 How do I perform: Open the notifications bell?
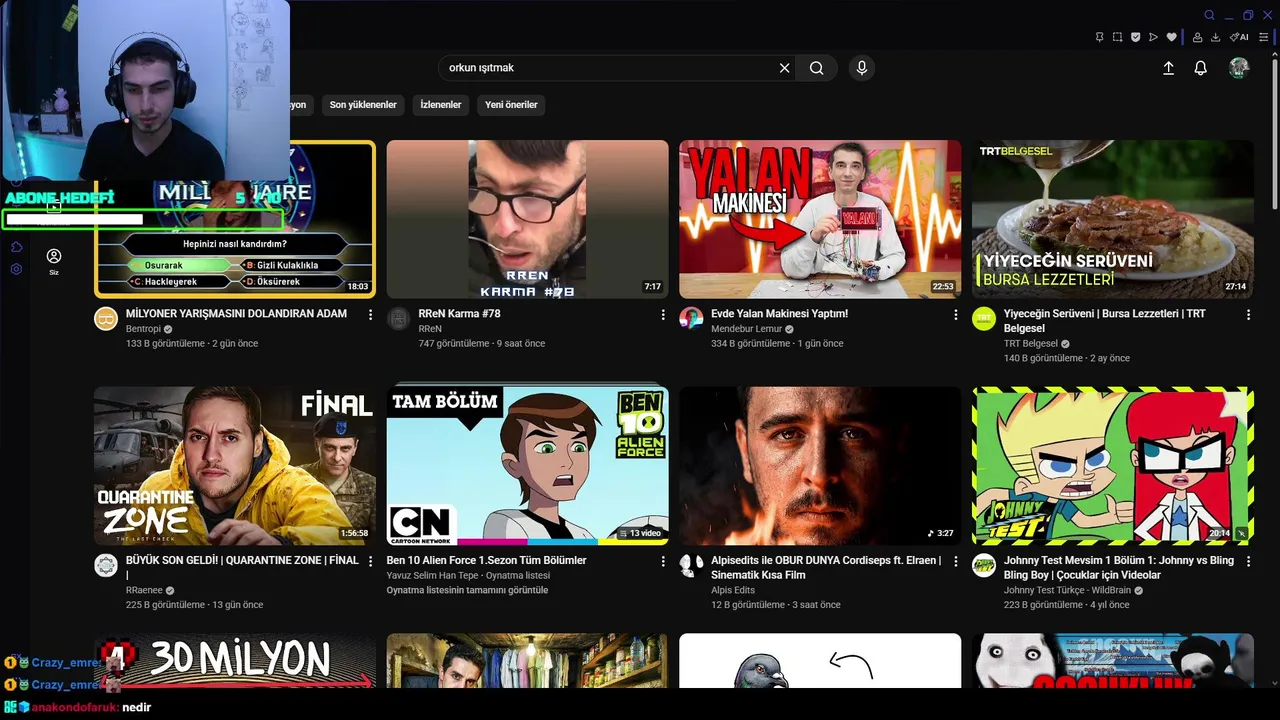coord(1201,68)
